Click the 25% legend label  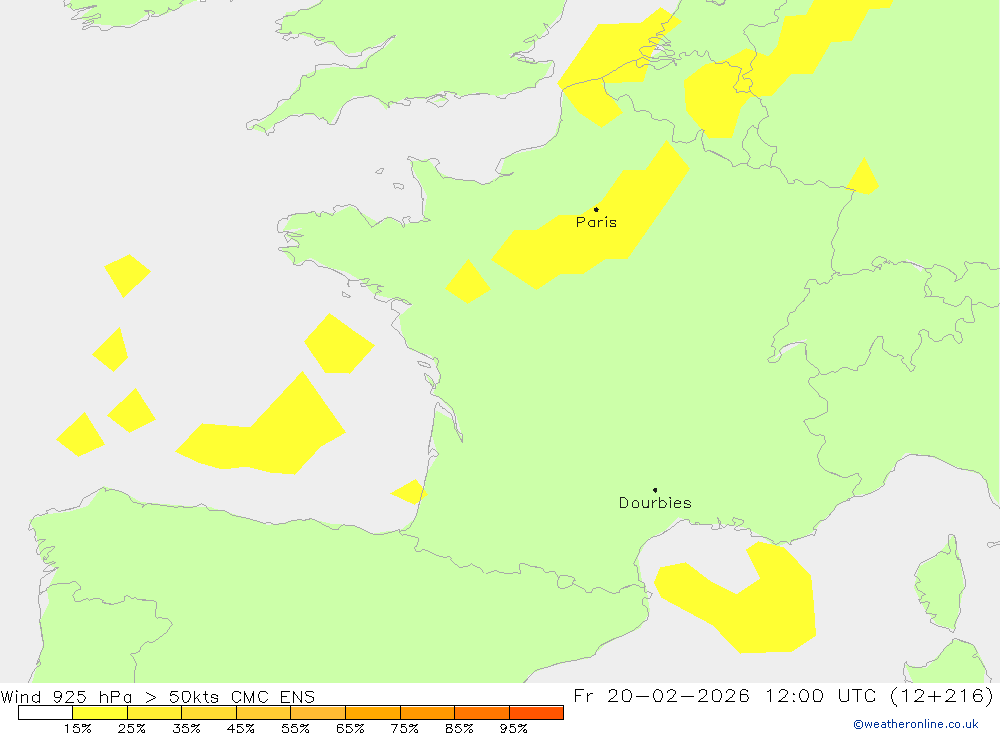point(131,728)
